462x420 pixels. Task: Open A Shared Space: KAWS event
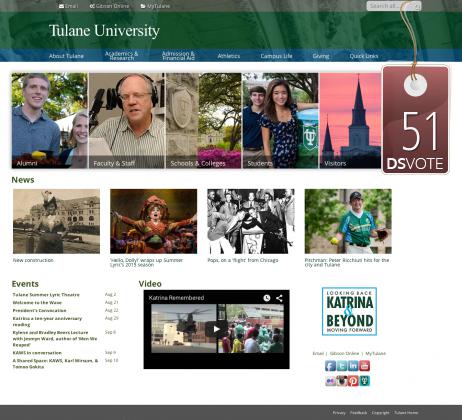55,363
